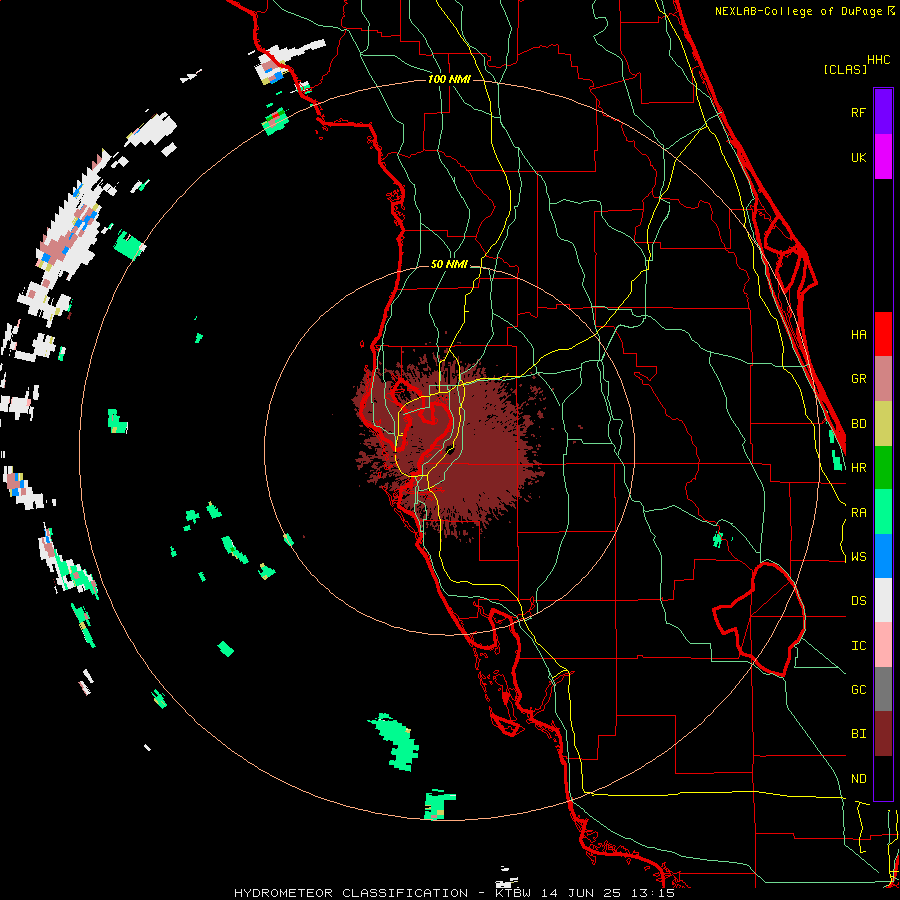900x900 pixels.
Task: Click the 'NEXLAB-College of DuPage' credit text
Action: click(800, 11)
